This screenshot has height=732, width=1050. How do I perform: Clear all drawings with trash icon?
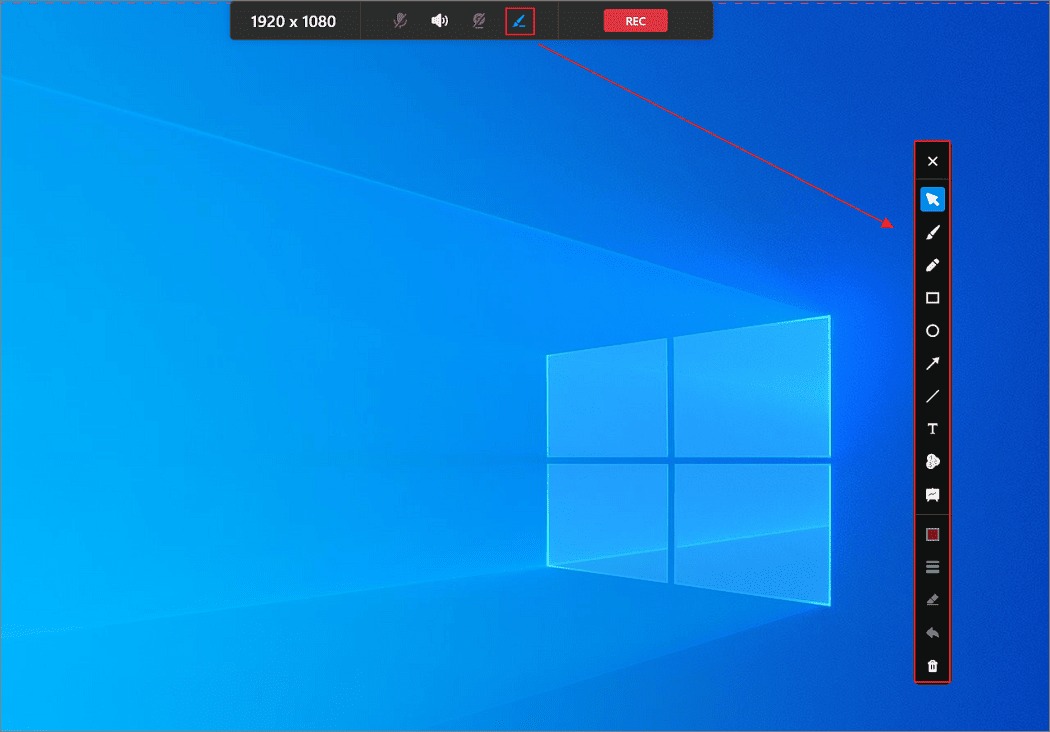coord(932,666)
